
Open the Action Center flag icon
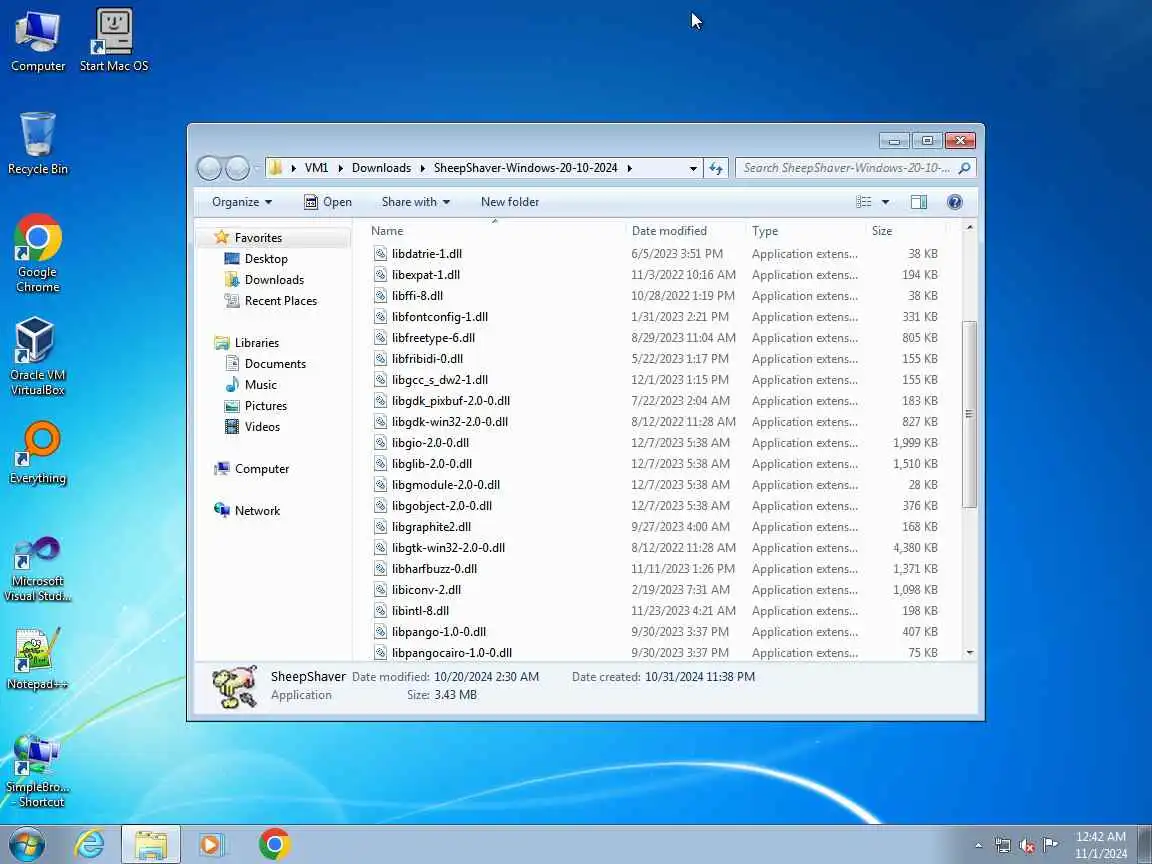[1051, 845]
